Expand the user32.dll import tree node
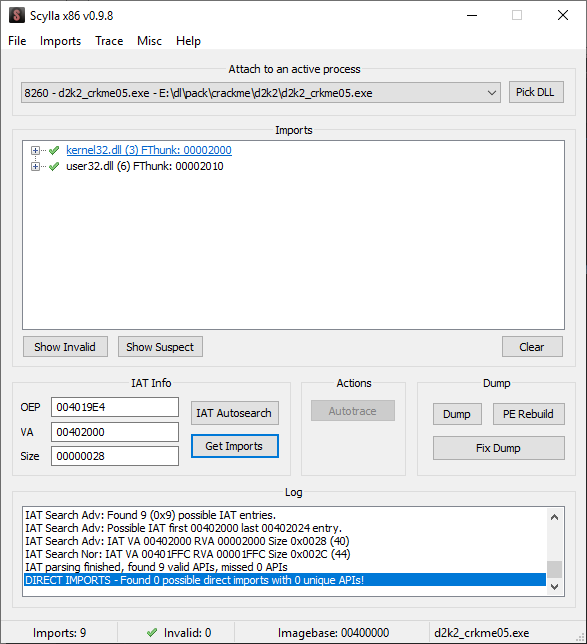Image resolution: width=587 pixels, height=644 pixels. click(35, 166)
